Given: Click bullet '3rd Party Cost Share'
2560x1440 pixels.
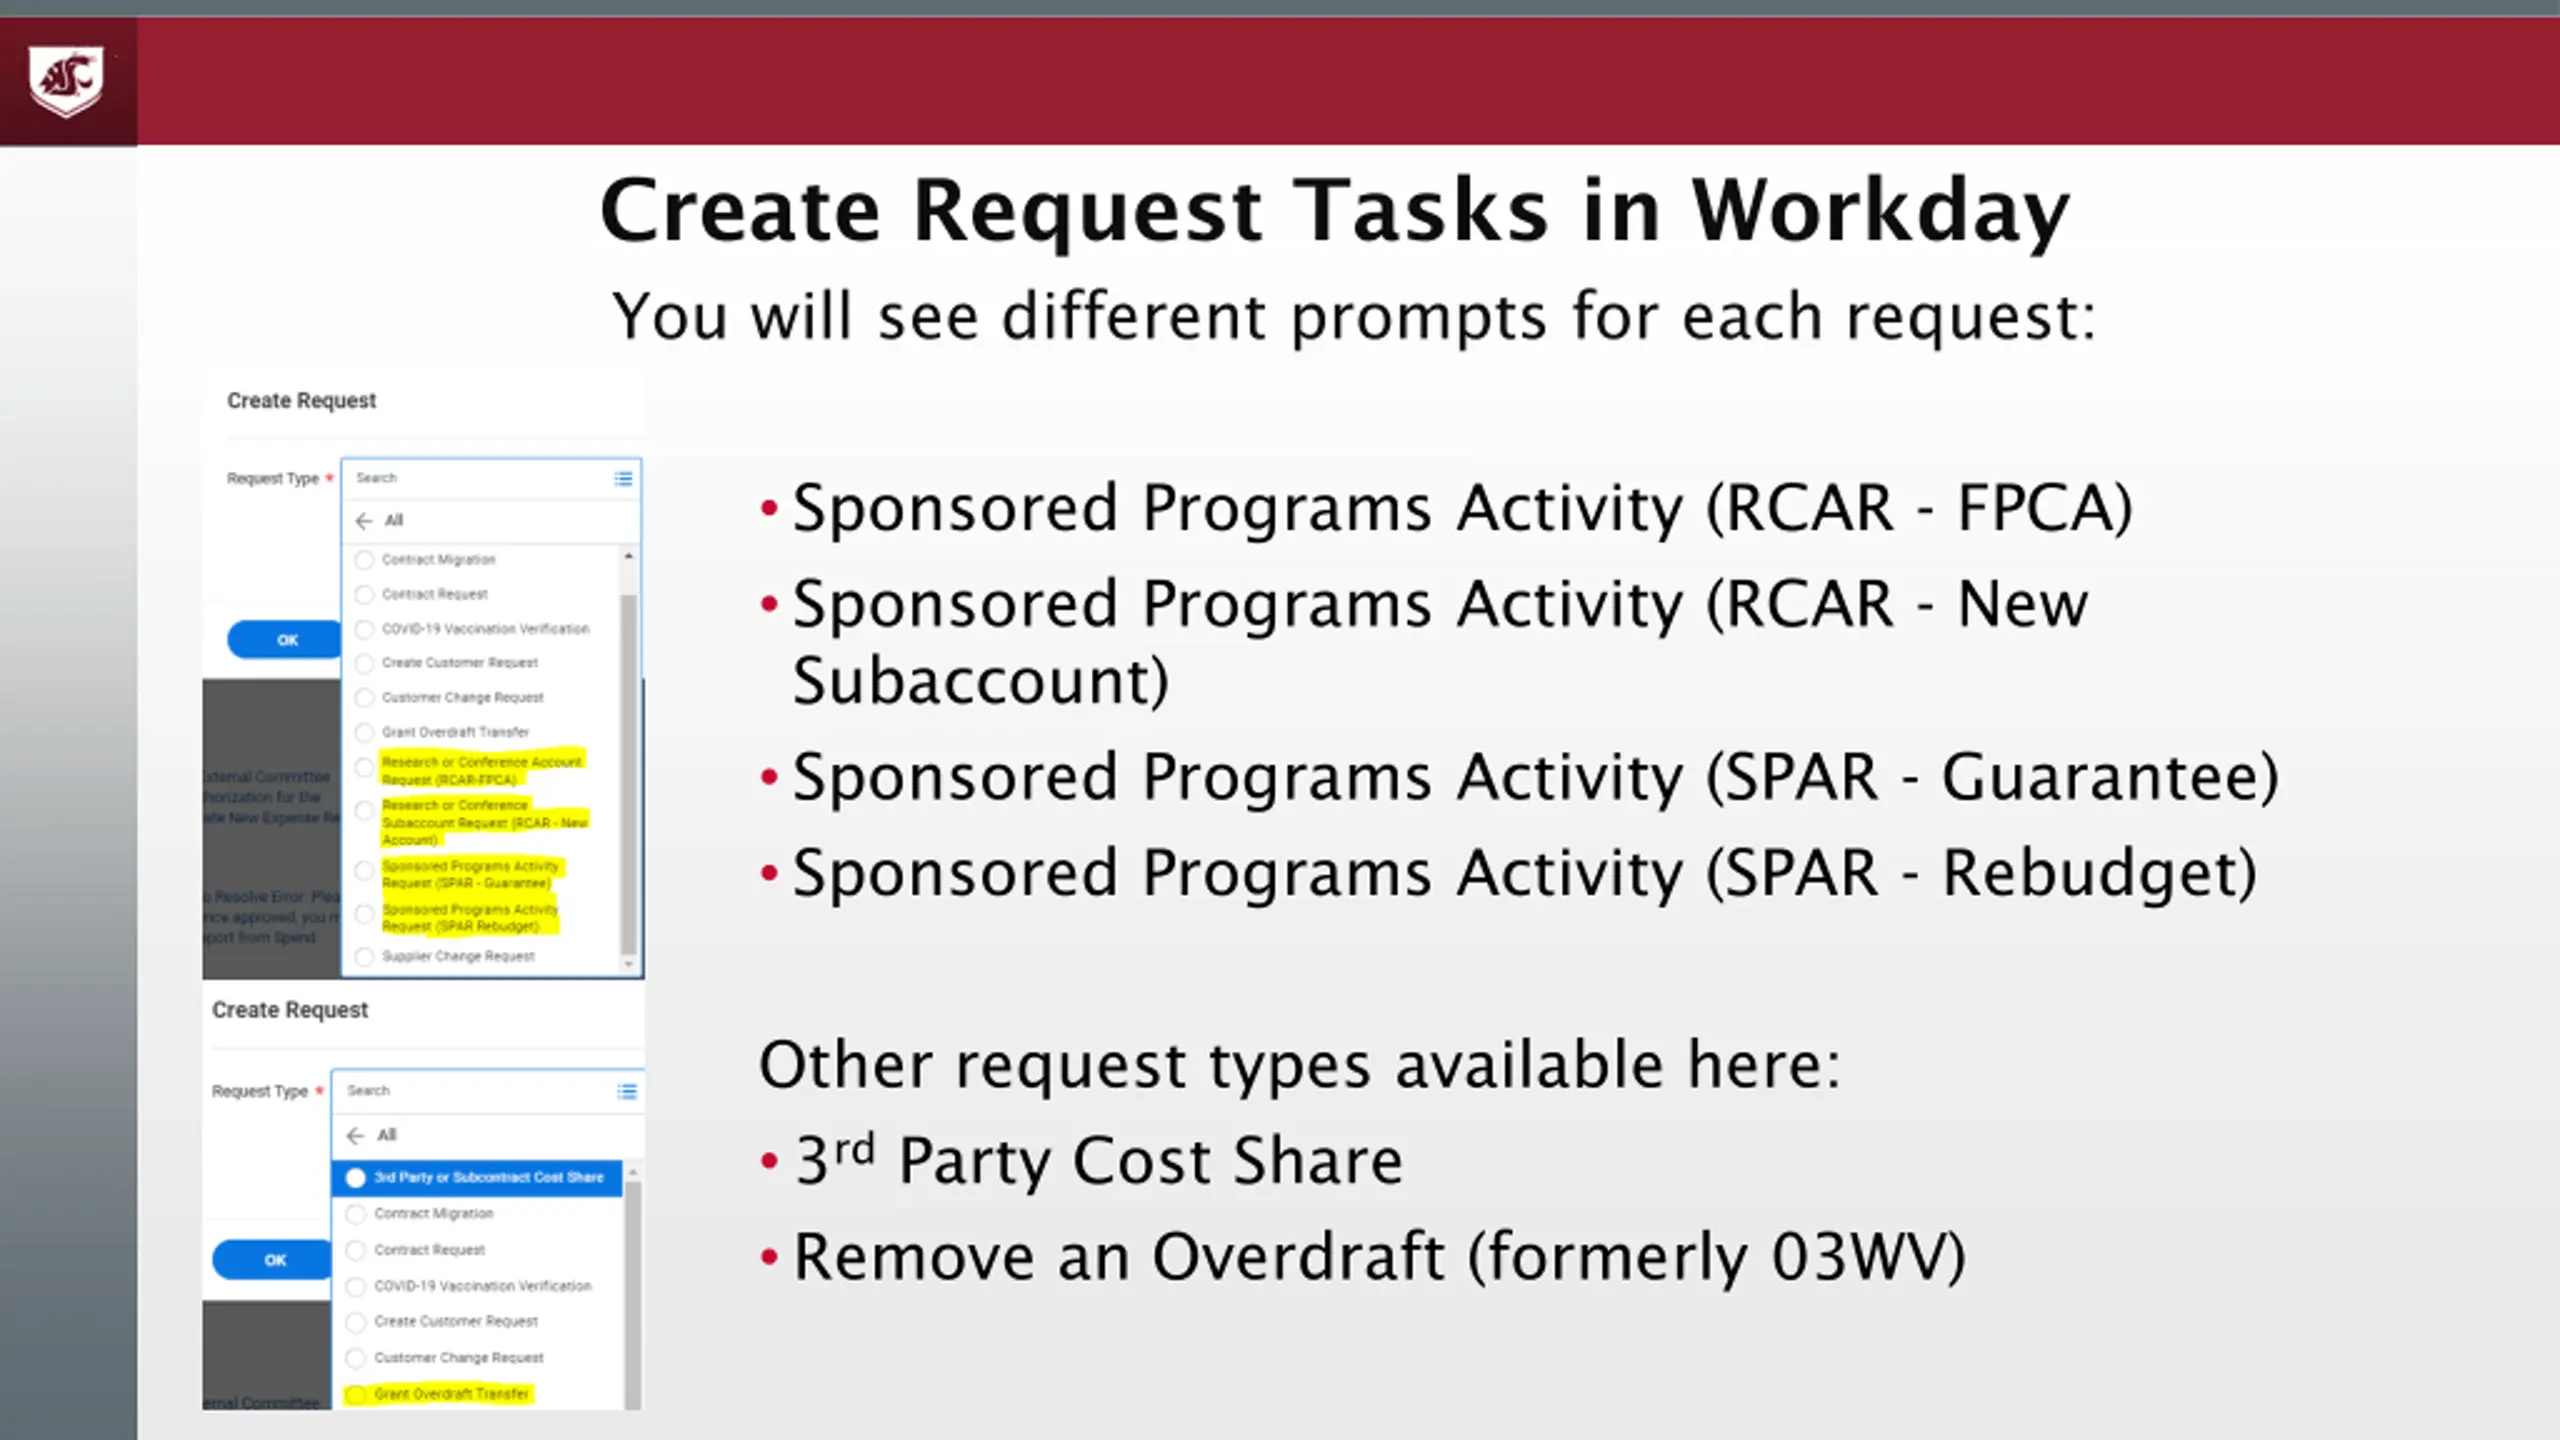Looking at the screenshot, I should pyautogui.click(x=1098, y=1161).
